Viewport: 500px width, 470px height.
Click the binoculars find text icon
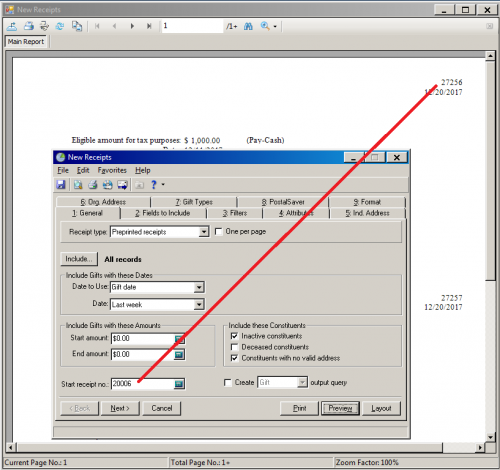coord(248,26)
